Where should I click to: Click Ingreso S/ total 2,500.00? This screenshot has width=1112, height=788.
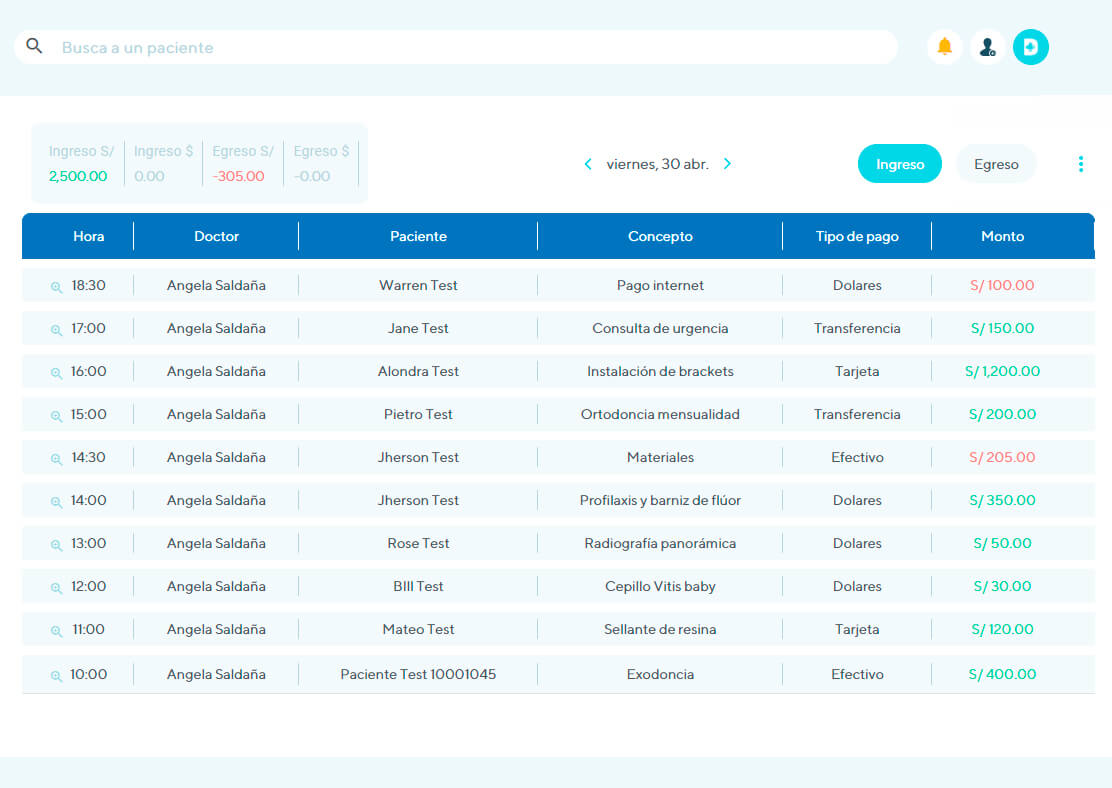click(x=78, y=176)
